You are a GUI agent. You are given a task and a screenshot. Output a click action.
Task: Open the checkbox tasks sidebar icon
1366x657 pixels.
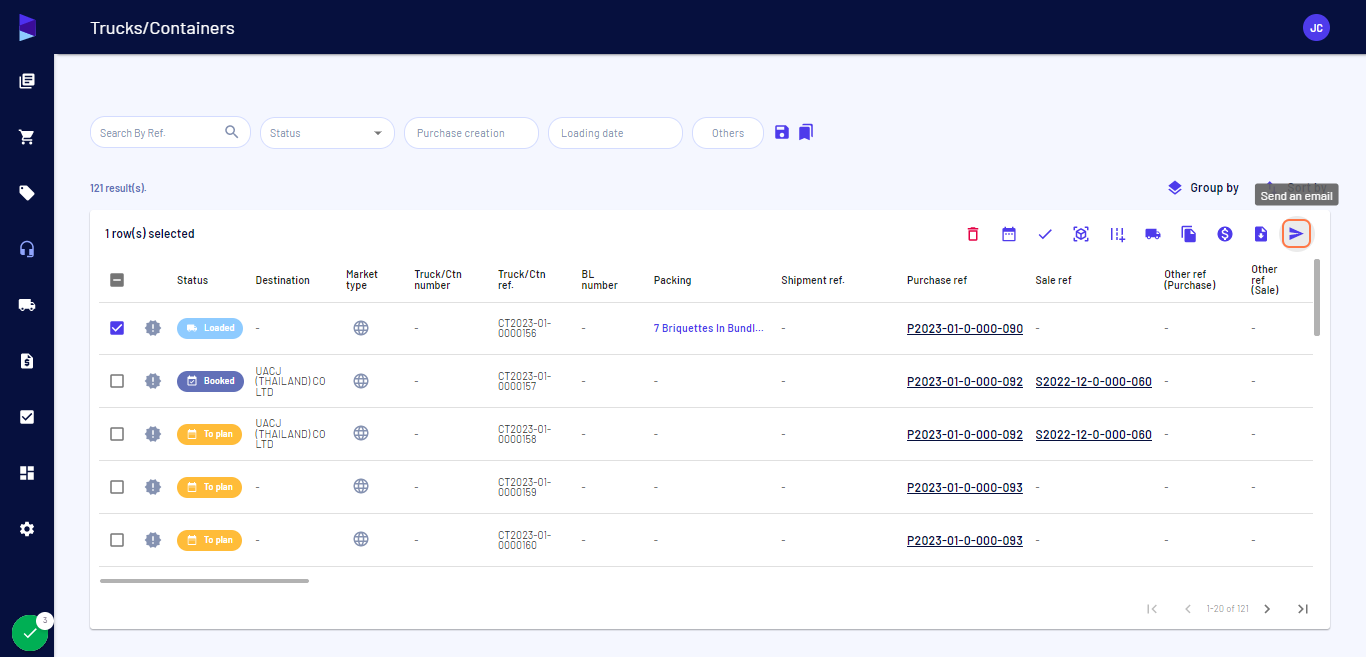[x=27, y=417]
